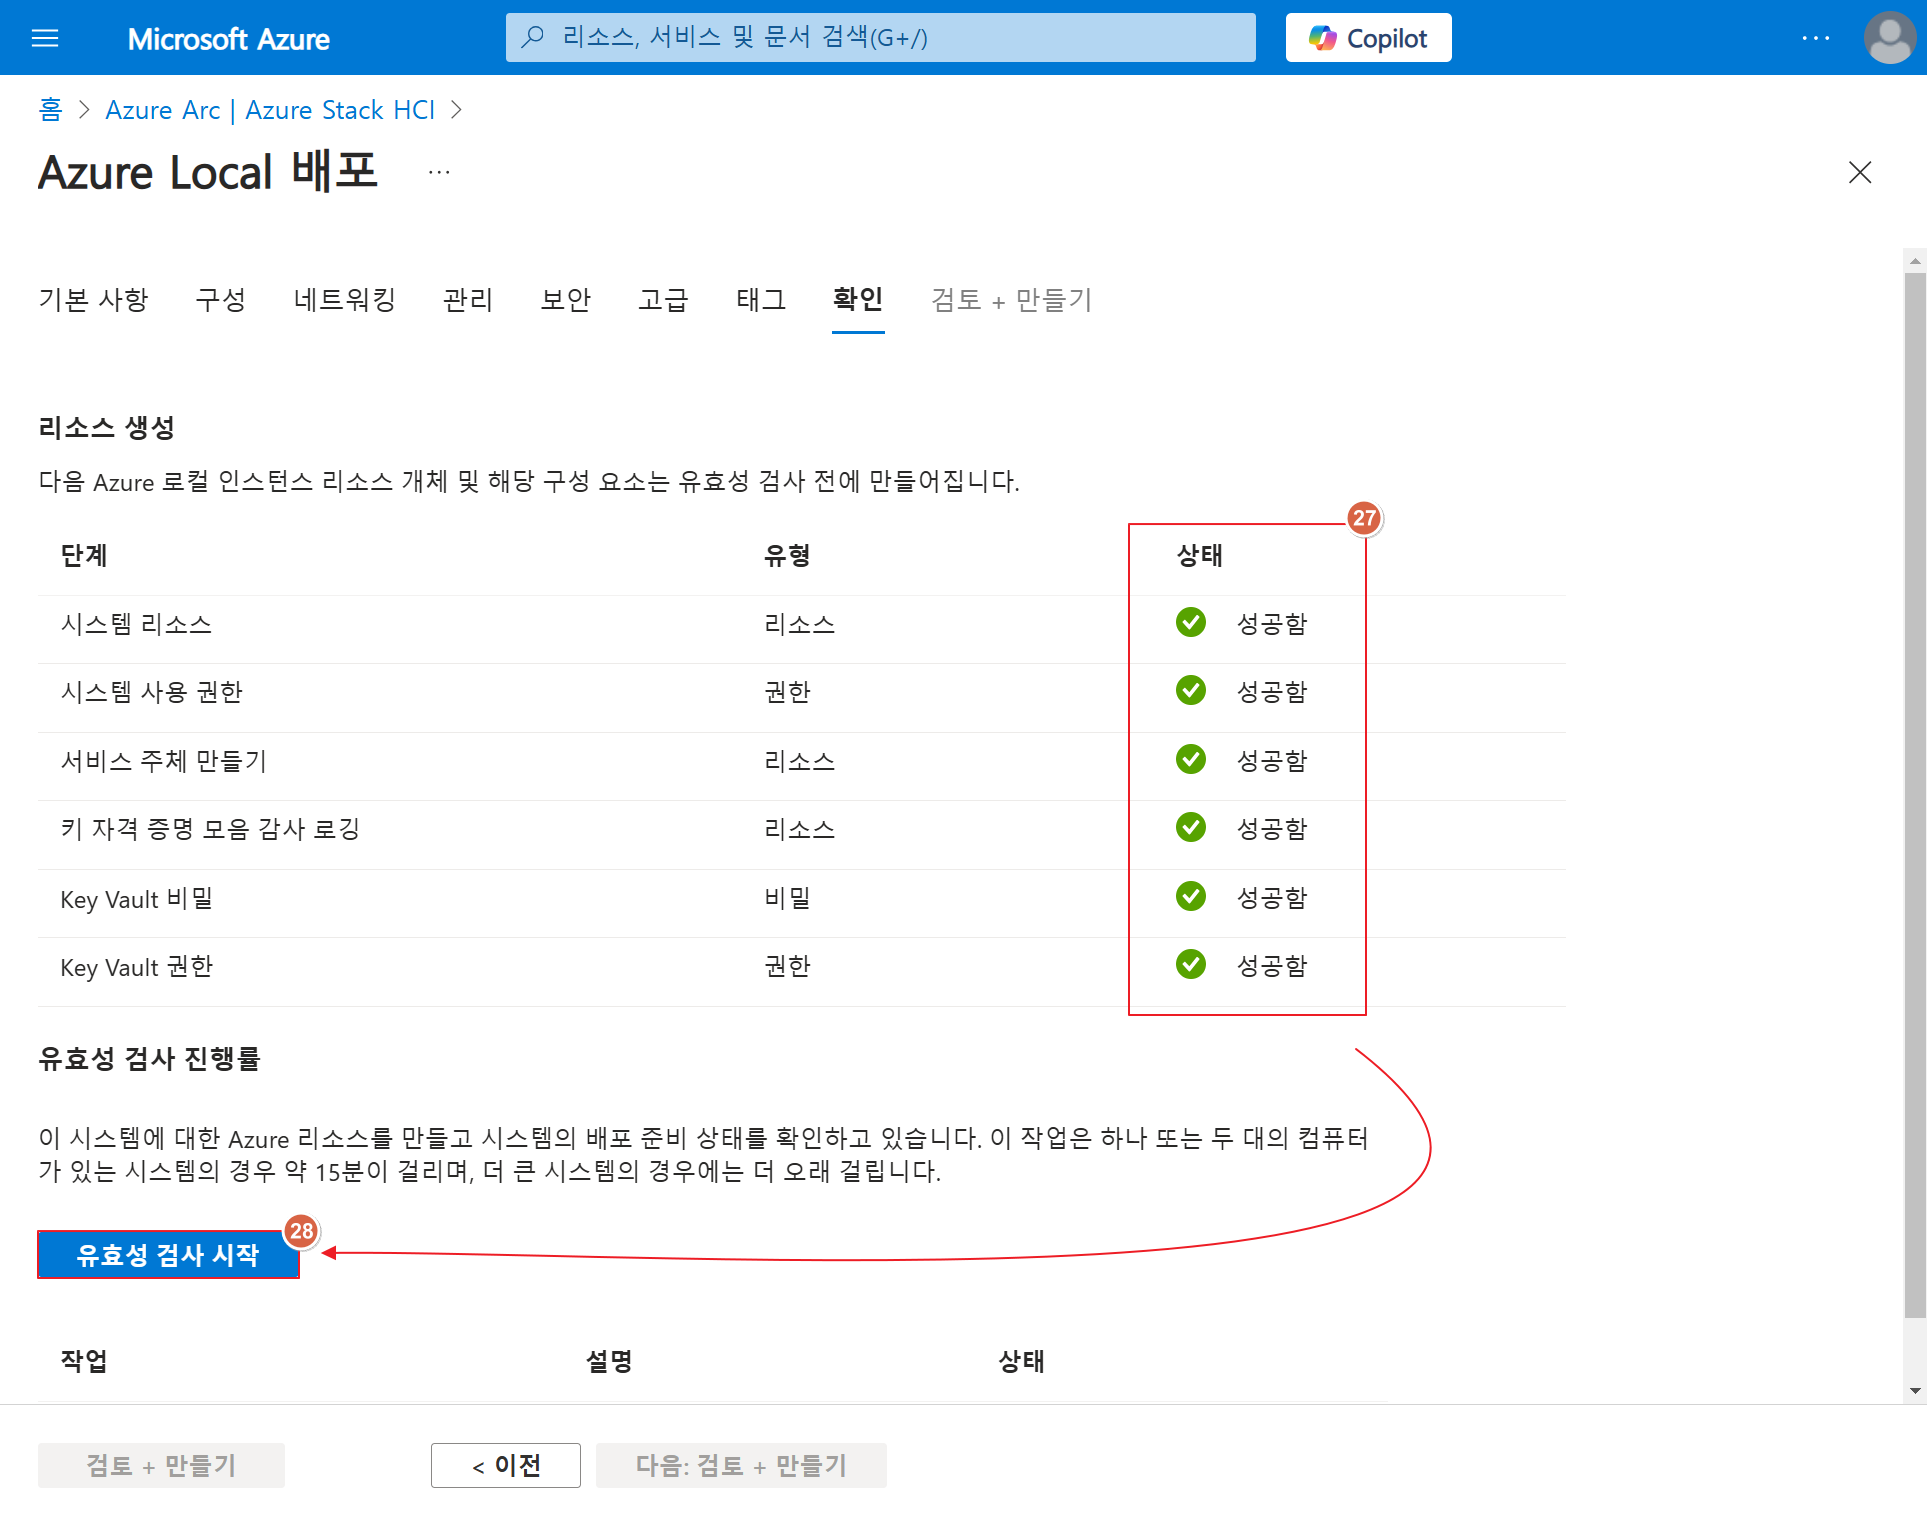Switch to the 보안 tab
Image resolution: width=1927 pixels, height=1522 pixels.
point(566,299)
